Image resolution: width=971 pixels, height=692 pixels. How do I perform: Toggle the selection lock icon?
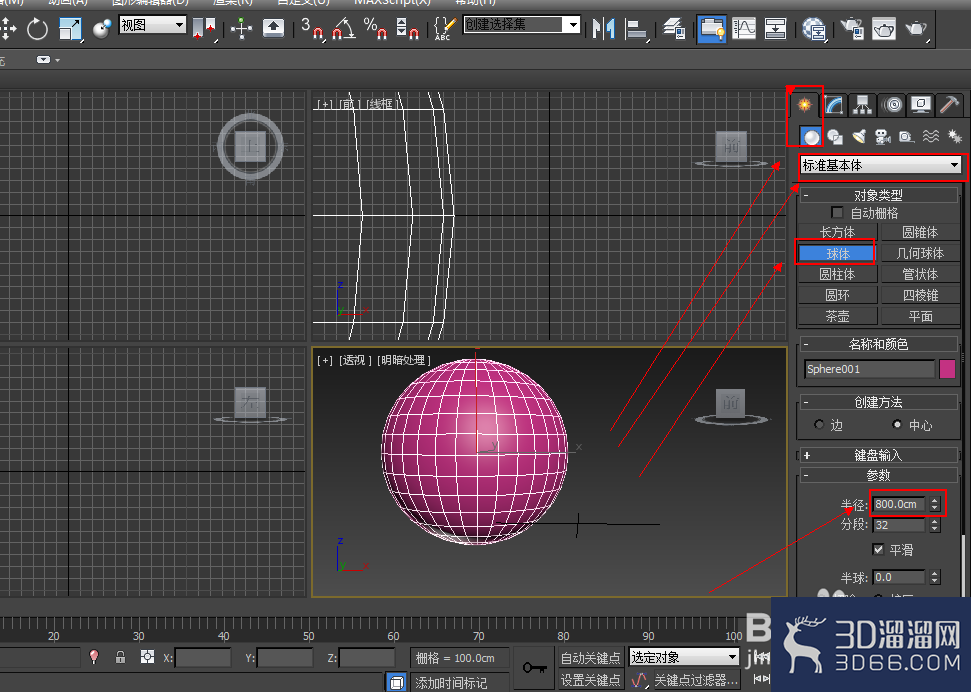pyautogui.click(x=120, y=657)
